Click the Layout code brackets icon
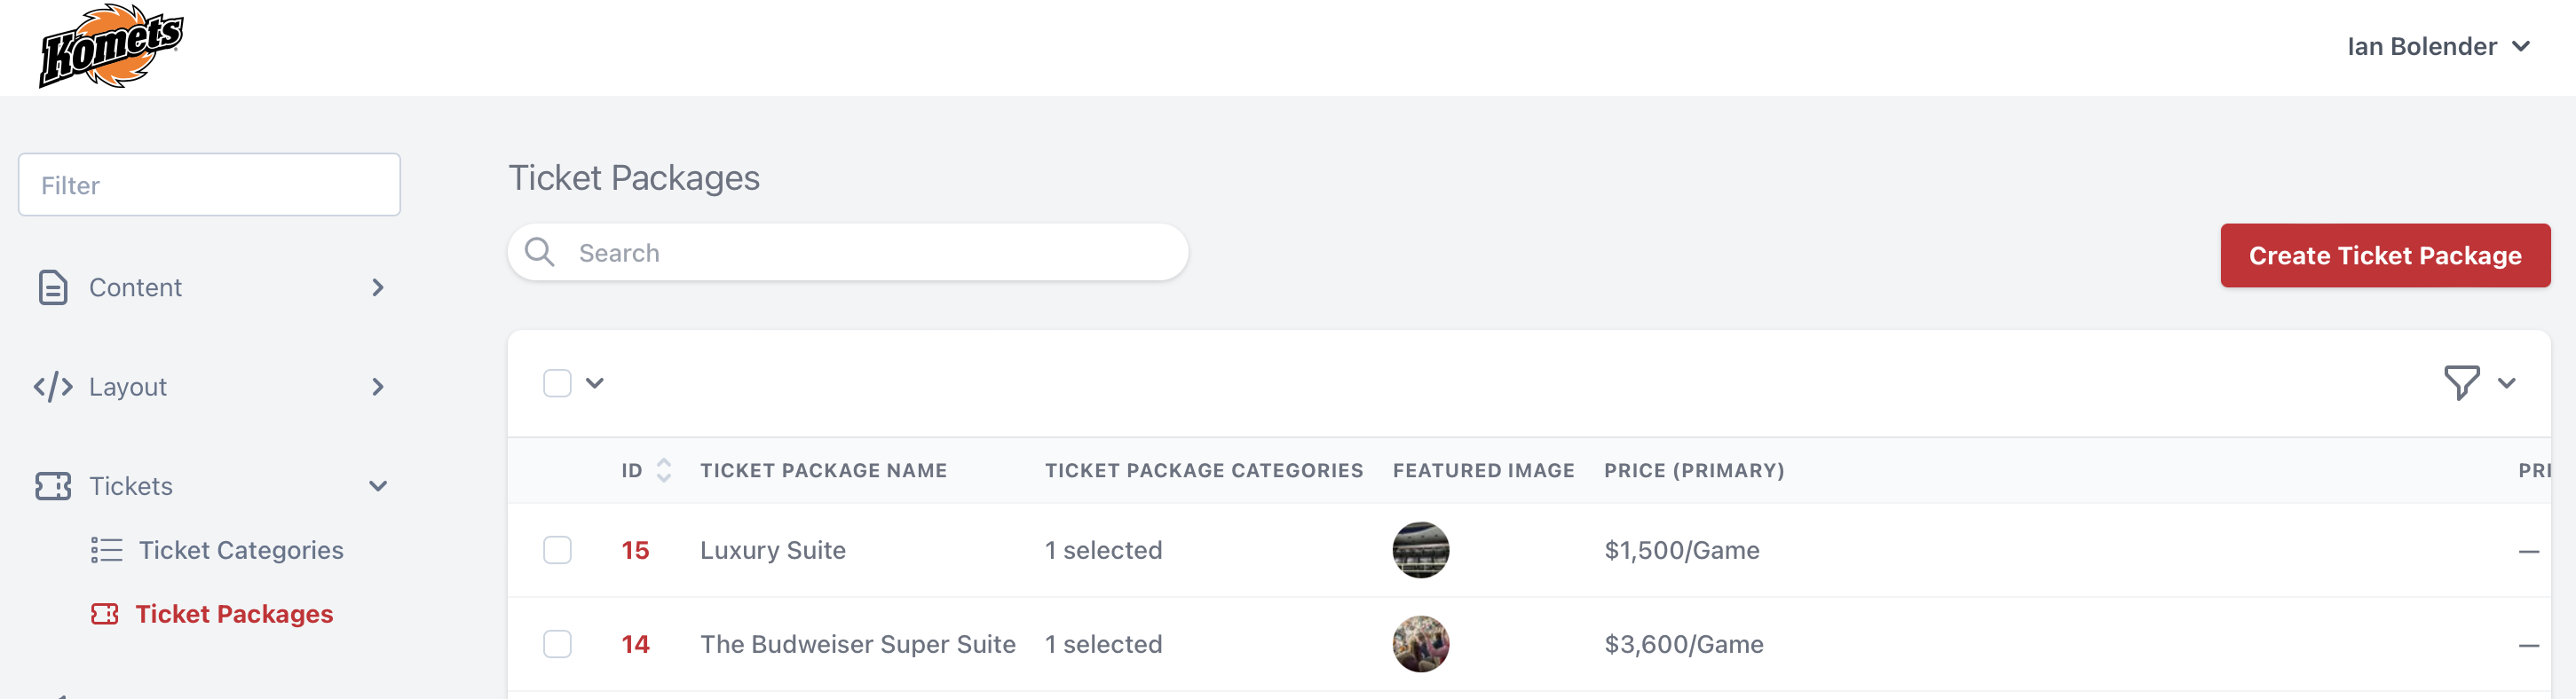 53,386
